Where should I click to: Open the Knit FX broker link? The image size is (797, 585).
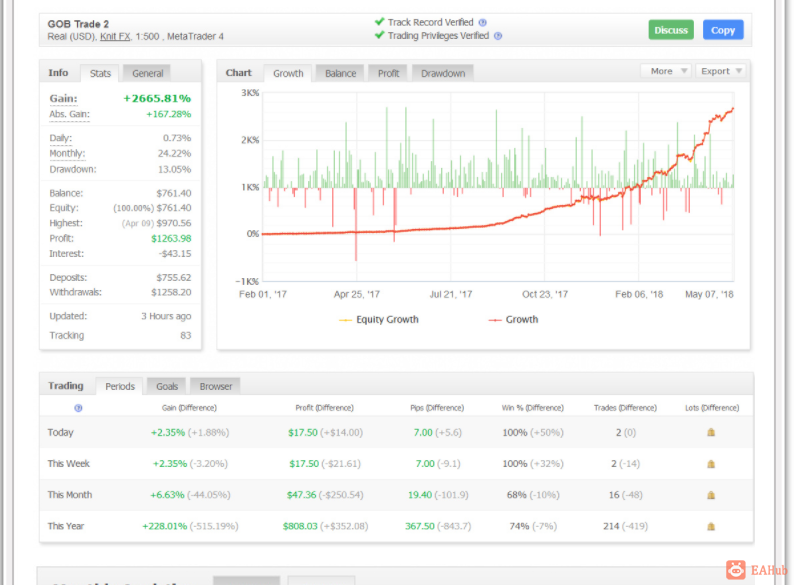[x=117, y=37]
